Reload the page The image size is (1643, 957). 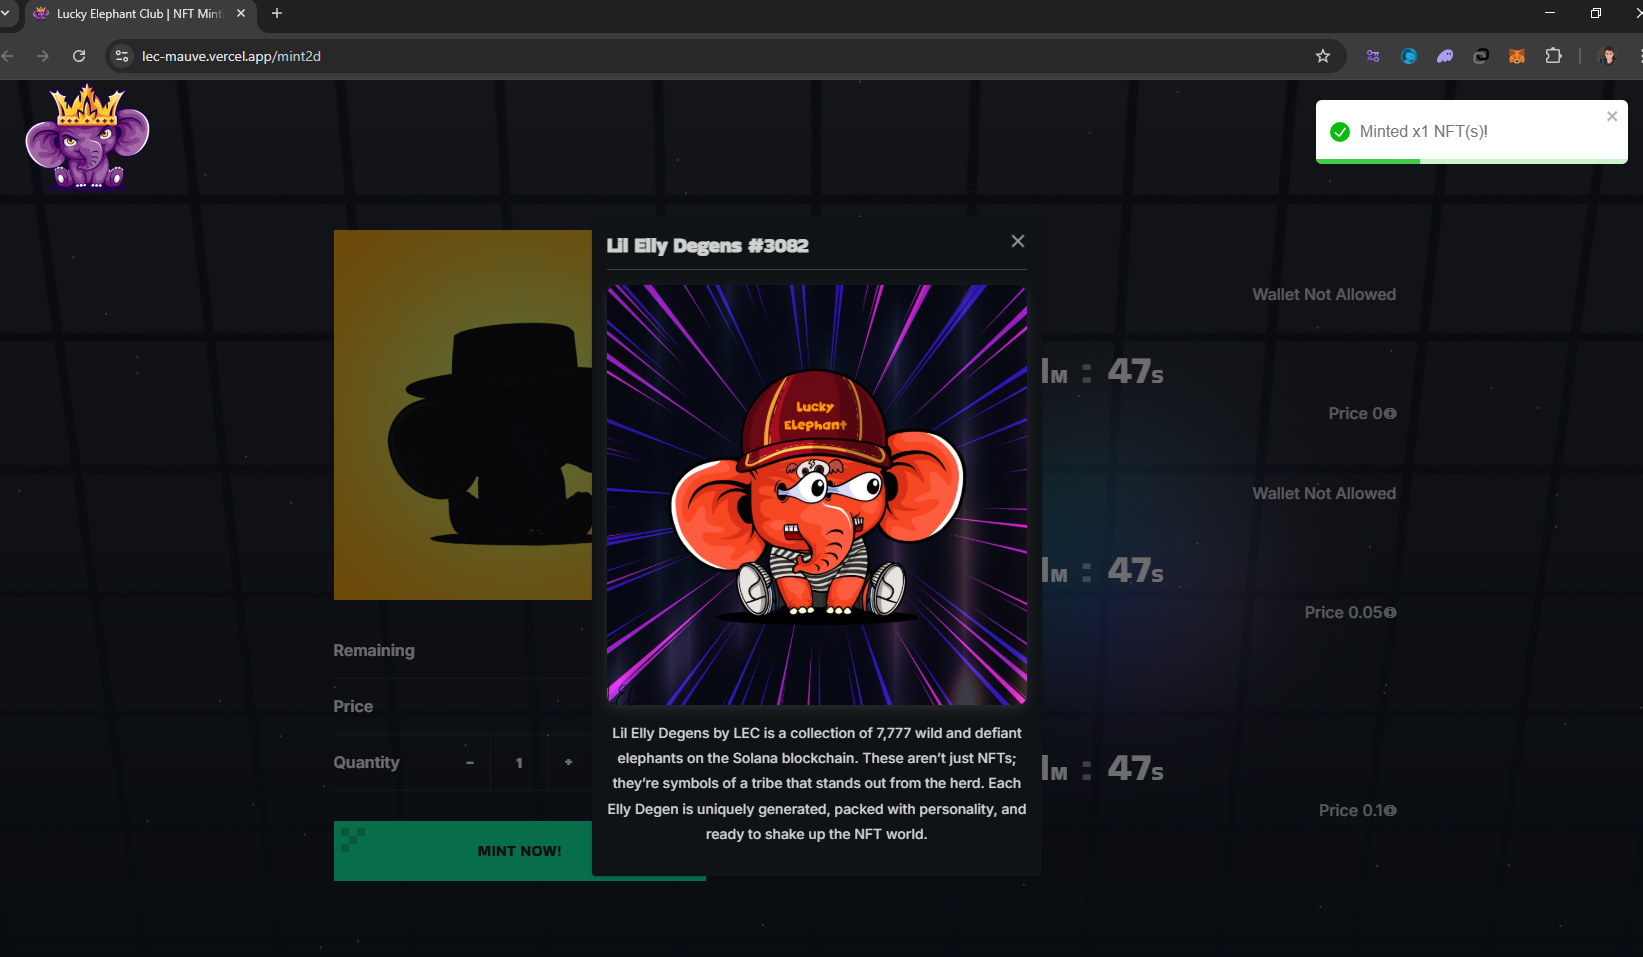click(79, 56)
